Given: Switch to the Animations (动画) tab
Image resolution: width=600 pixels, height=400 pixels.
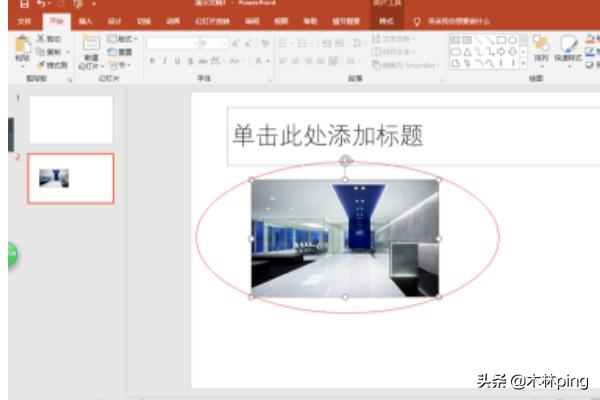Looking at the screenshot, I should click(x=173, y=21).
